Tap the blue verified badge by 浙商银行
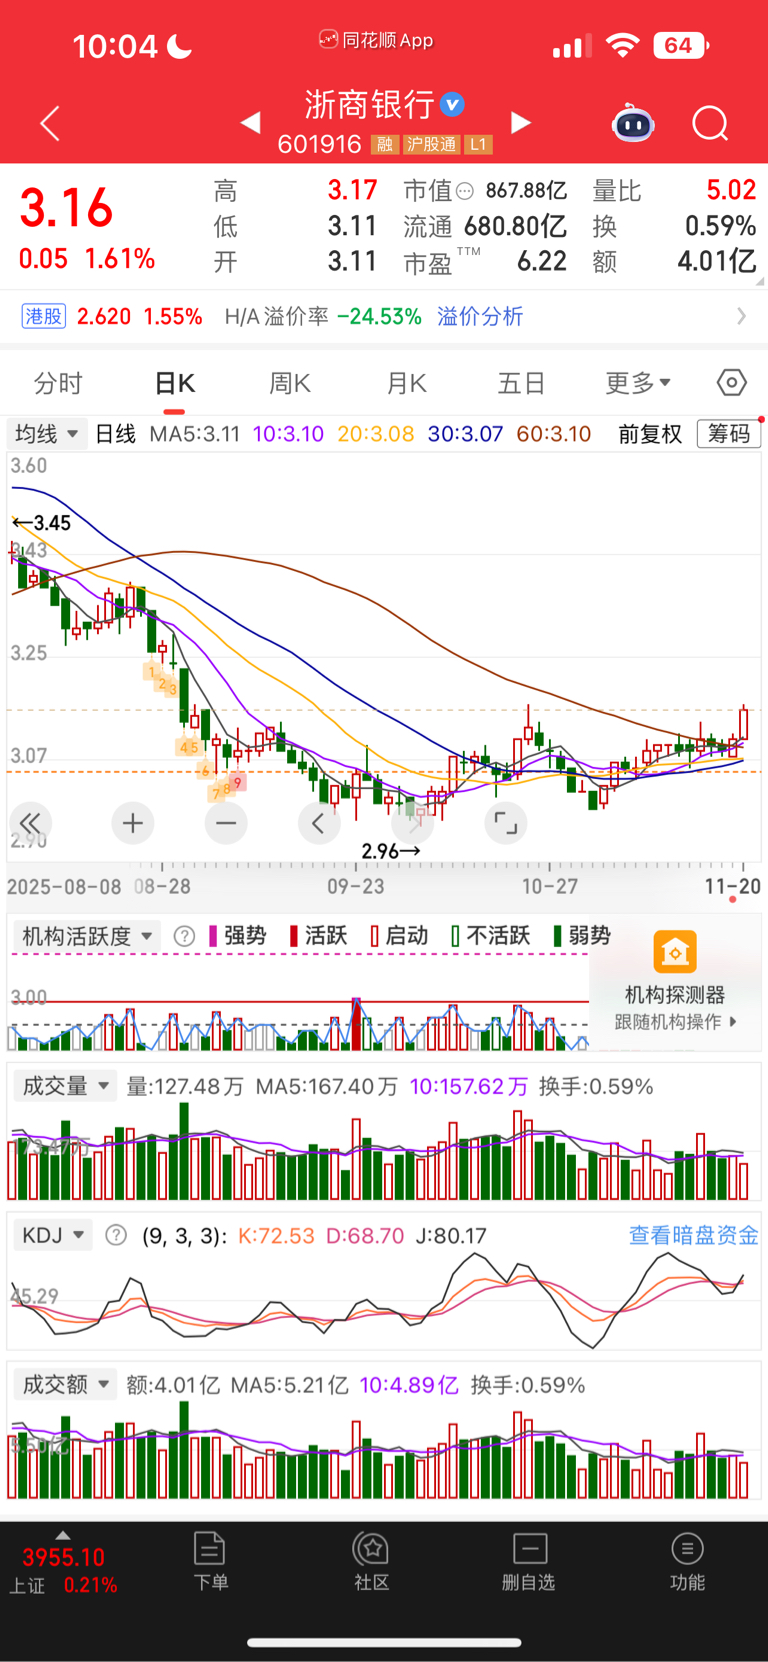This screenshot has height=1662, width=768. tap(452, 104)
